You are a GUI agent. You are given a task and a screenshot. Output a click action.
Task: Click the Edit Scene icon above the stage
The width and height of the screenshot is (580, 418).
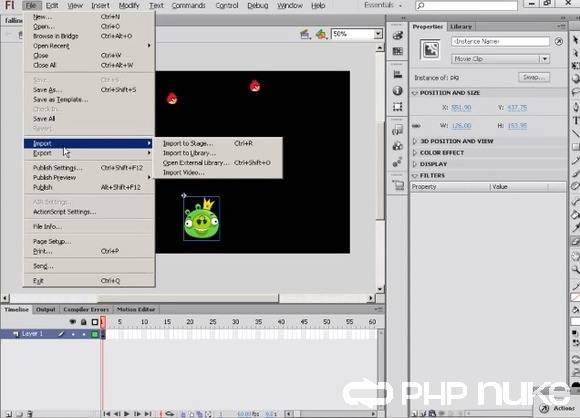305,34
